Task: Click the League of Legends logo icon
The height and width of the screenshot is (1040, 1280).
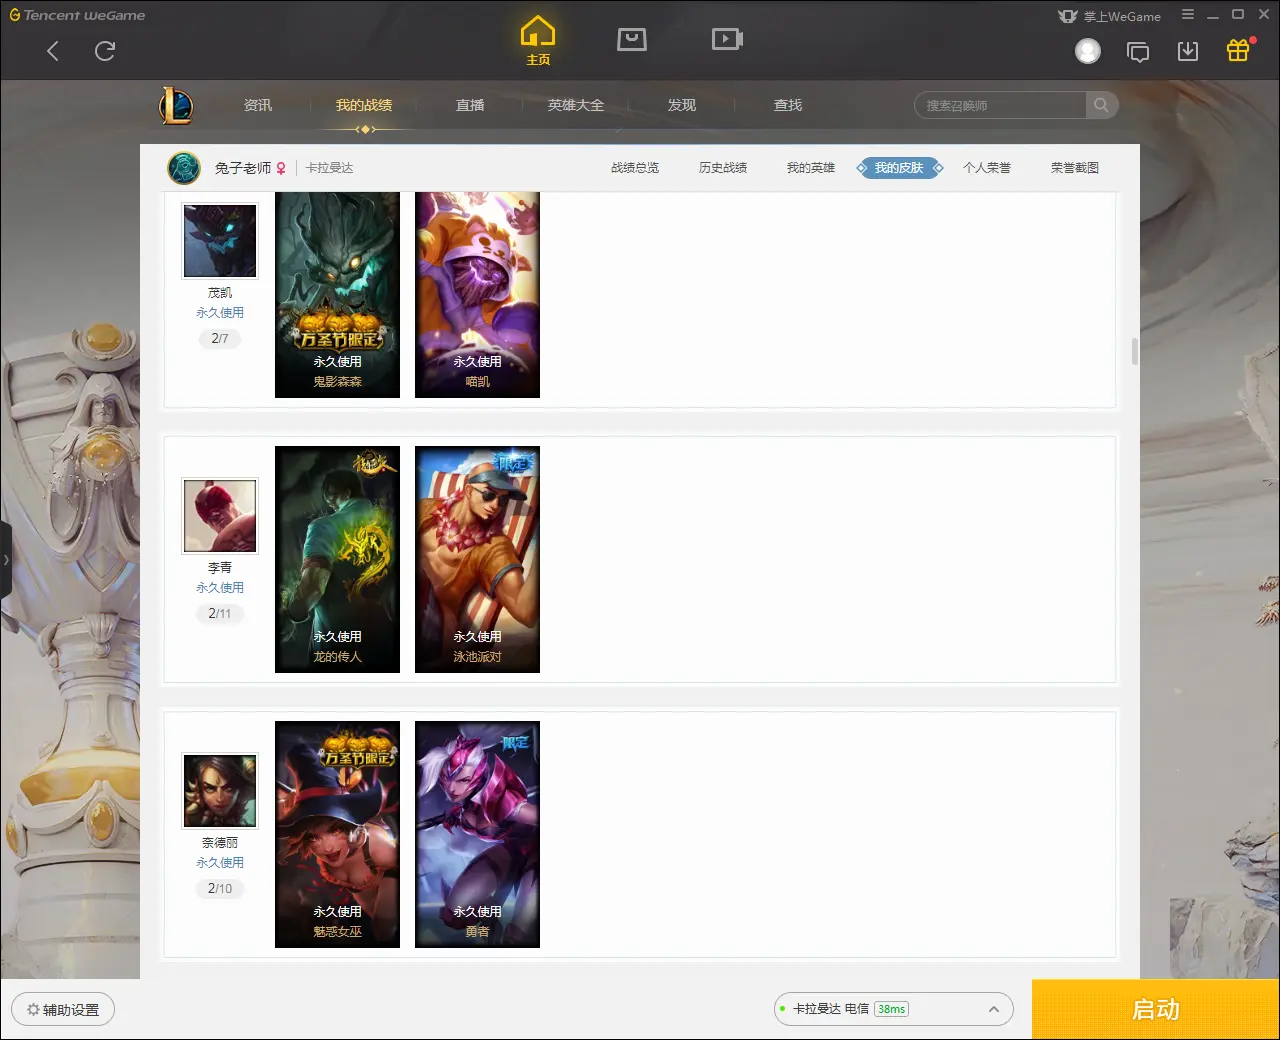Action: point(177,105)
